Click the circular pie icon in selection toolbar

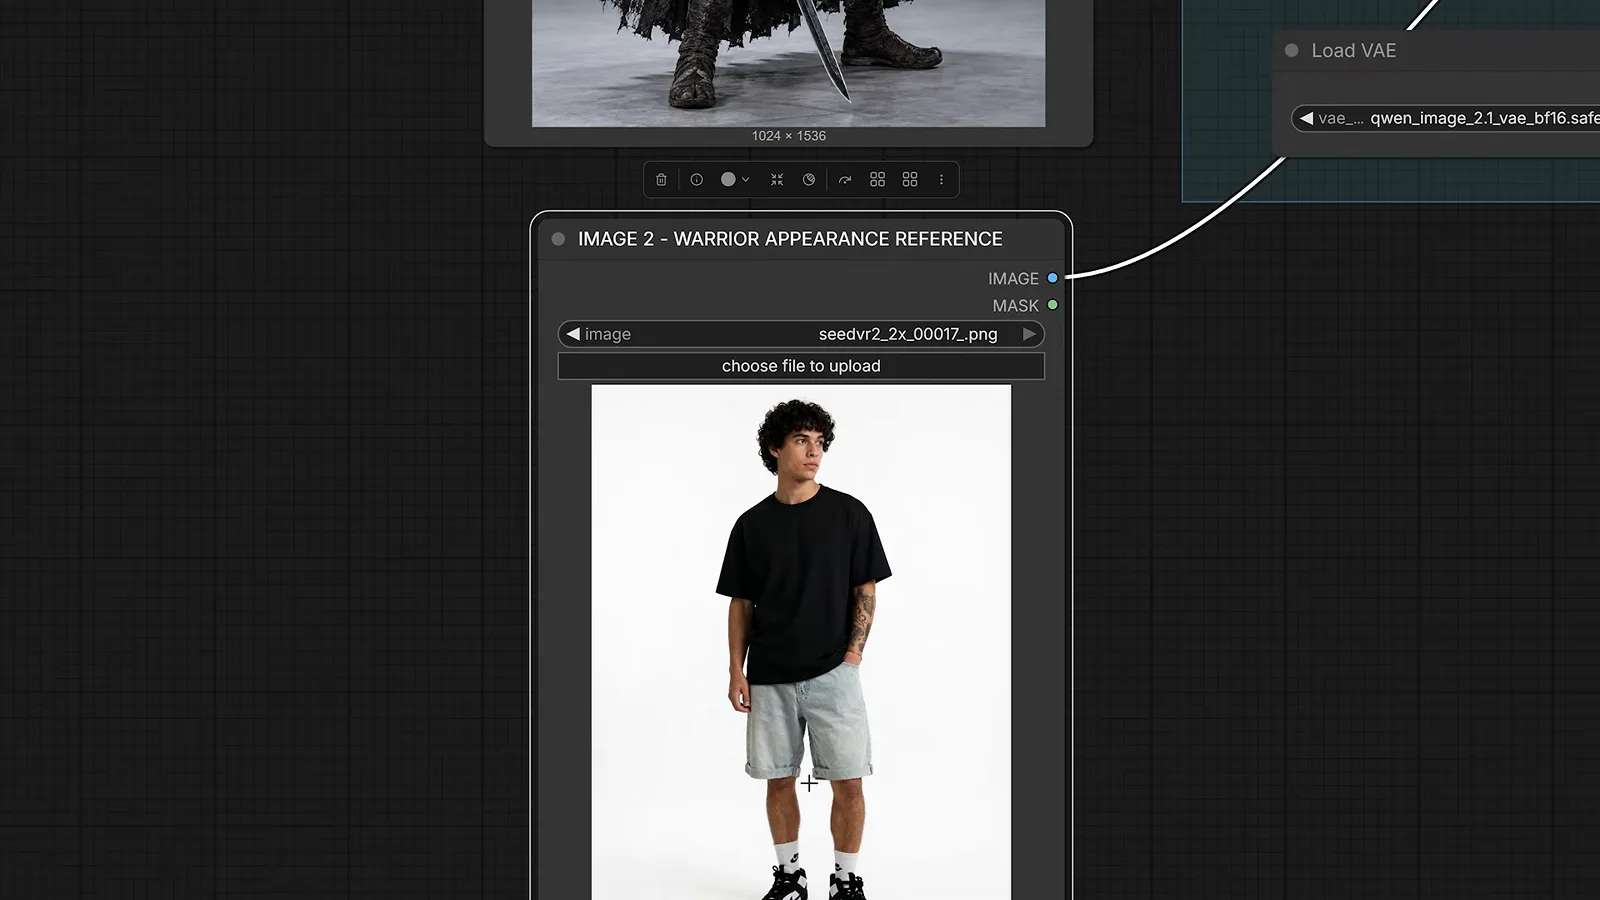tap(809, 180)
